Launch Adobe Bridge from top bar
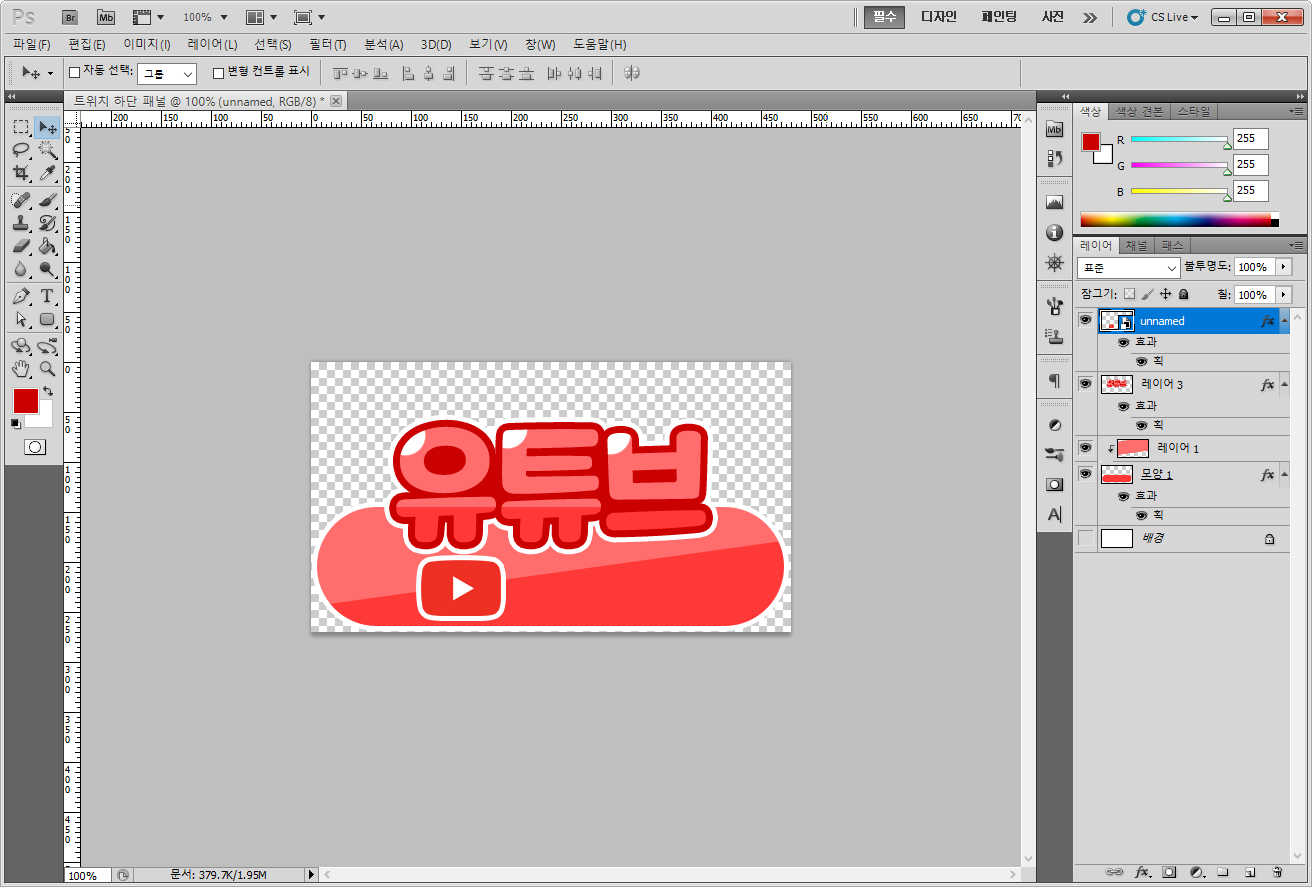 coord(70,17)
